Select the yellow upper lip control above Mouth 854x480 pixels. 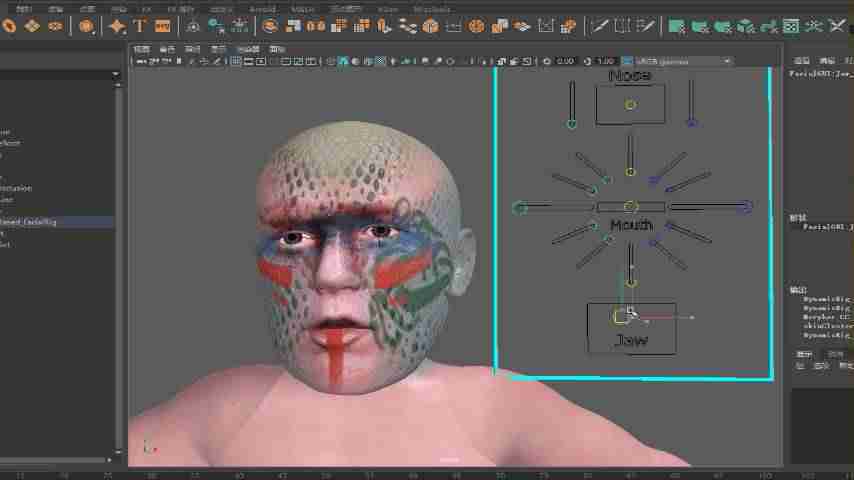(x=630, y=172)
